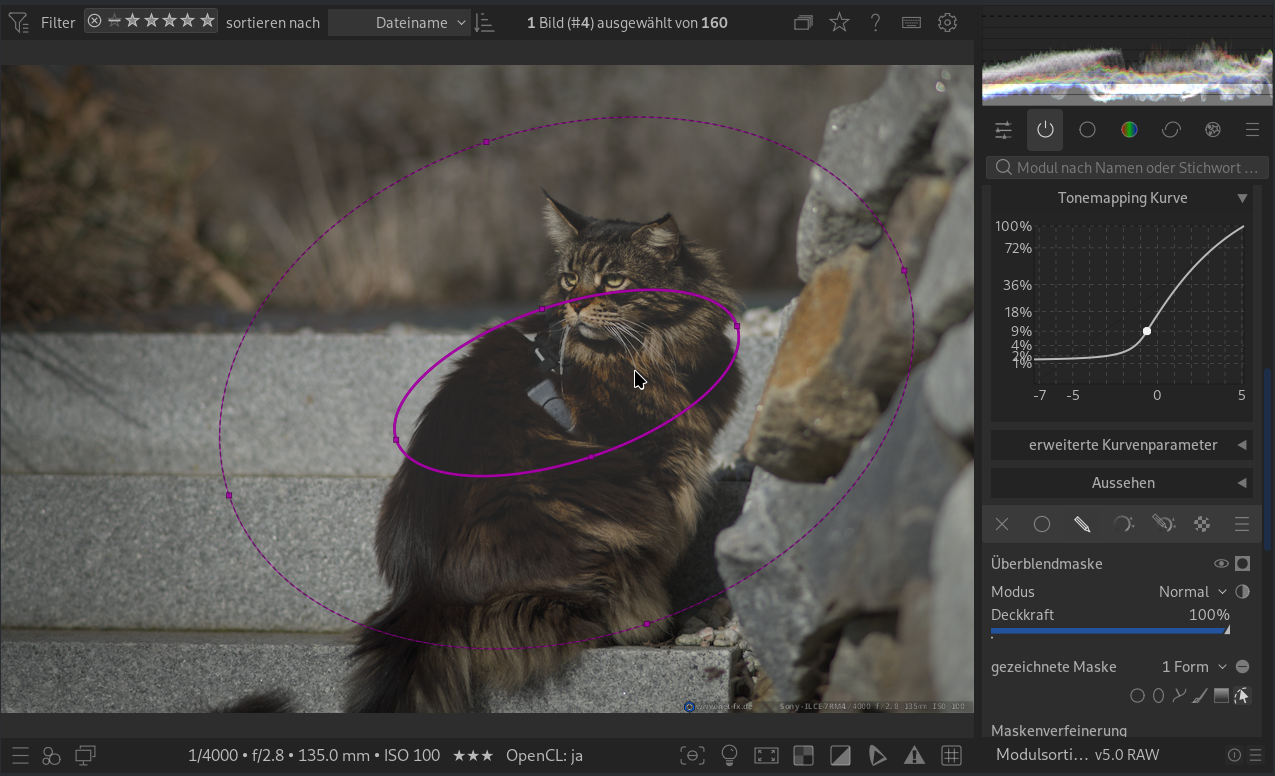Open the gear settings preferences
This screenshot has width=1275, height=776.
(947, 22)
